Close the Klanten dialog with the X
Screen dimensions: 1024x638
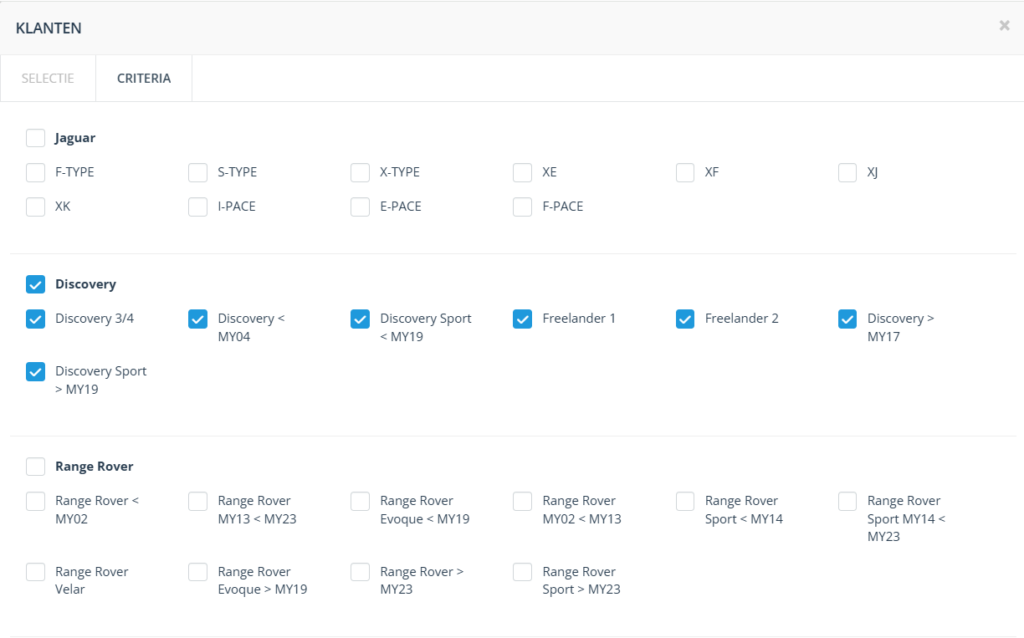pos(1004,25)
